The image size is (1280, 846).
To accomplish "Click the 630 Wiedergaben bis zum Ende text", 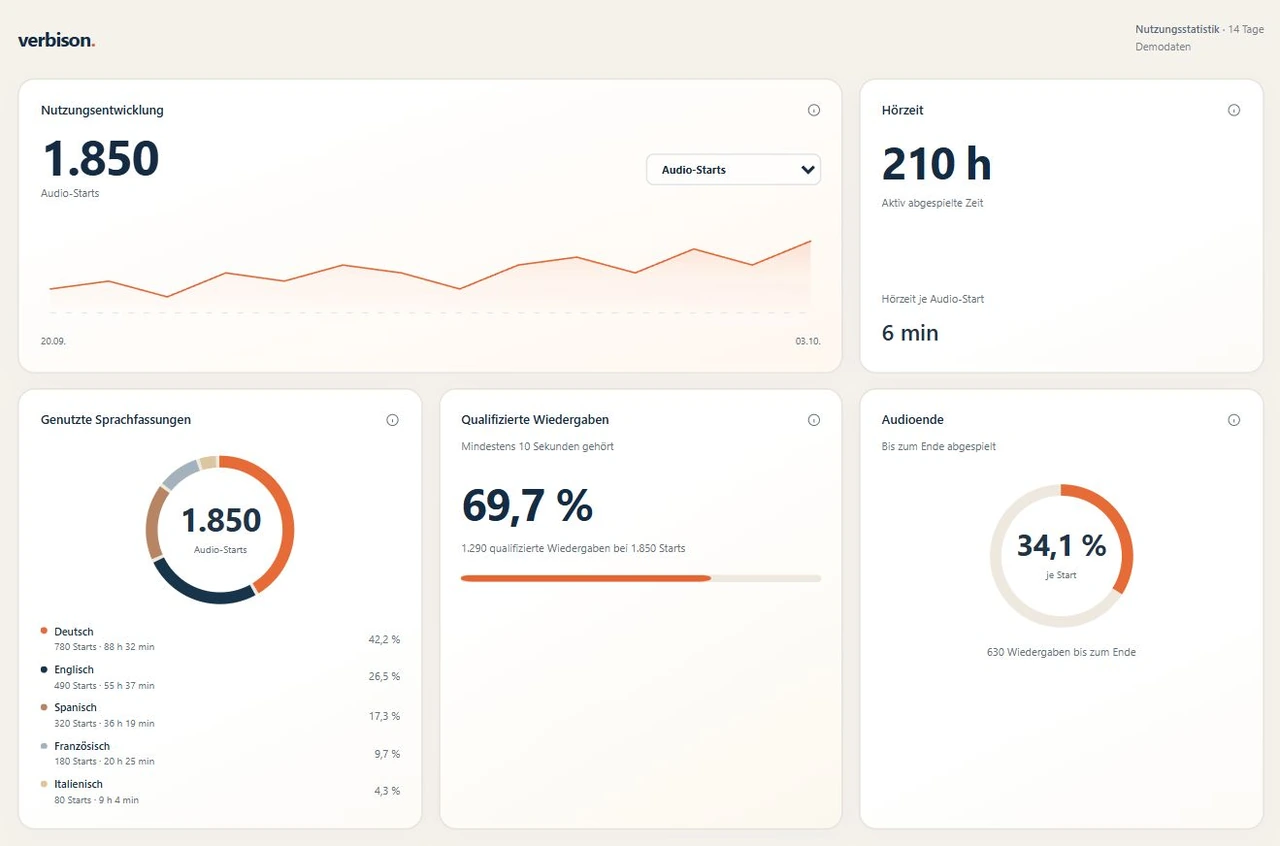I will 1061,652.
